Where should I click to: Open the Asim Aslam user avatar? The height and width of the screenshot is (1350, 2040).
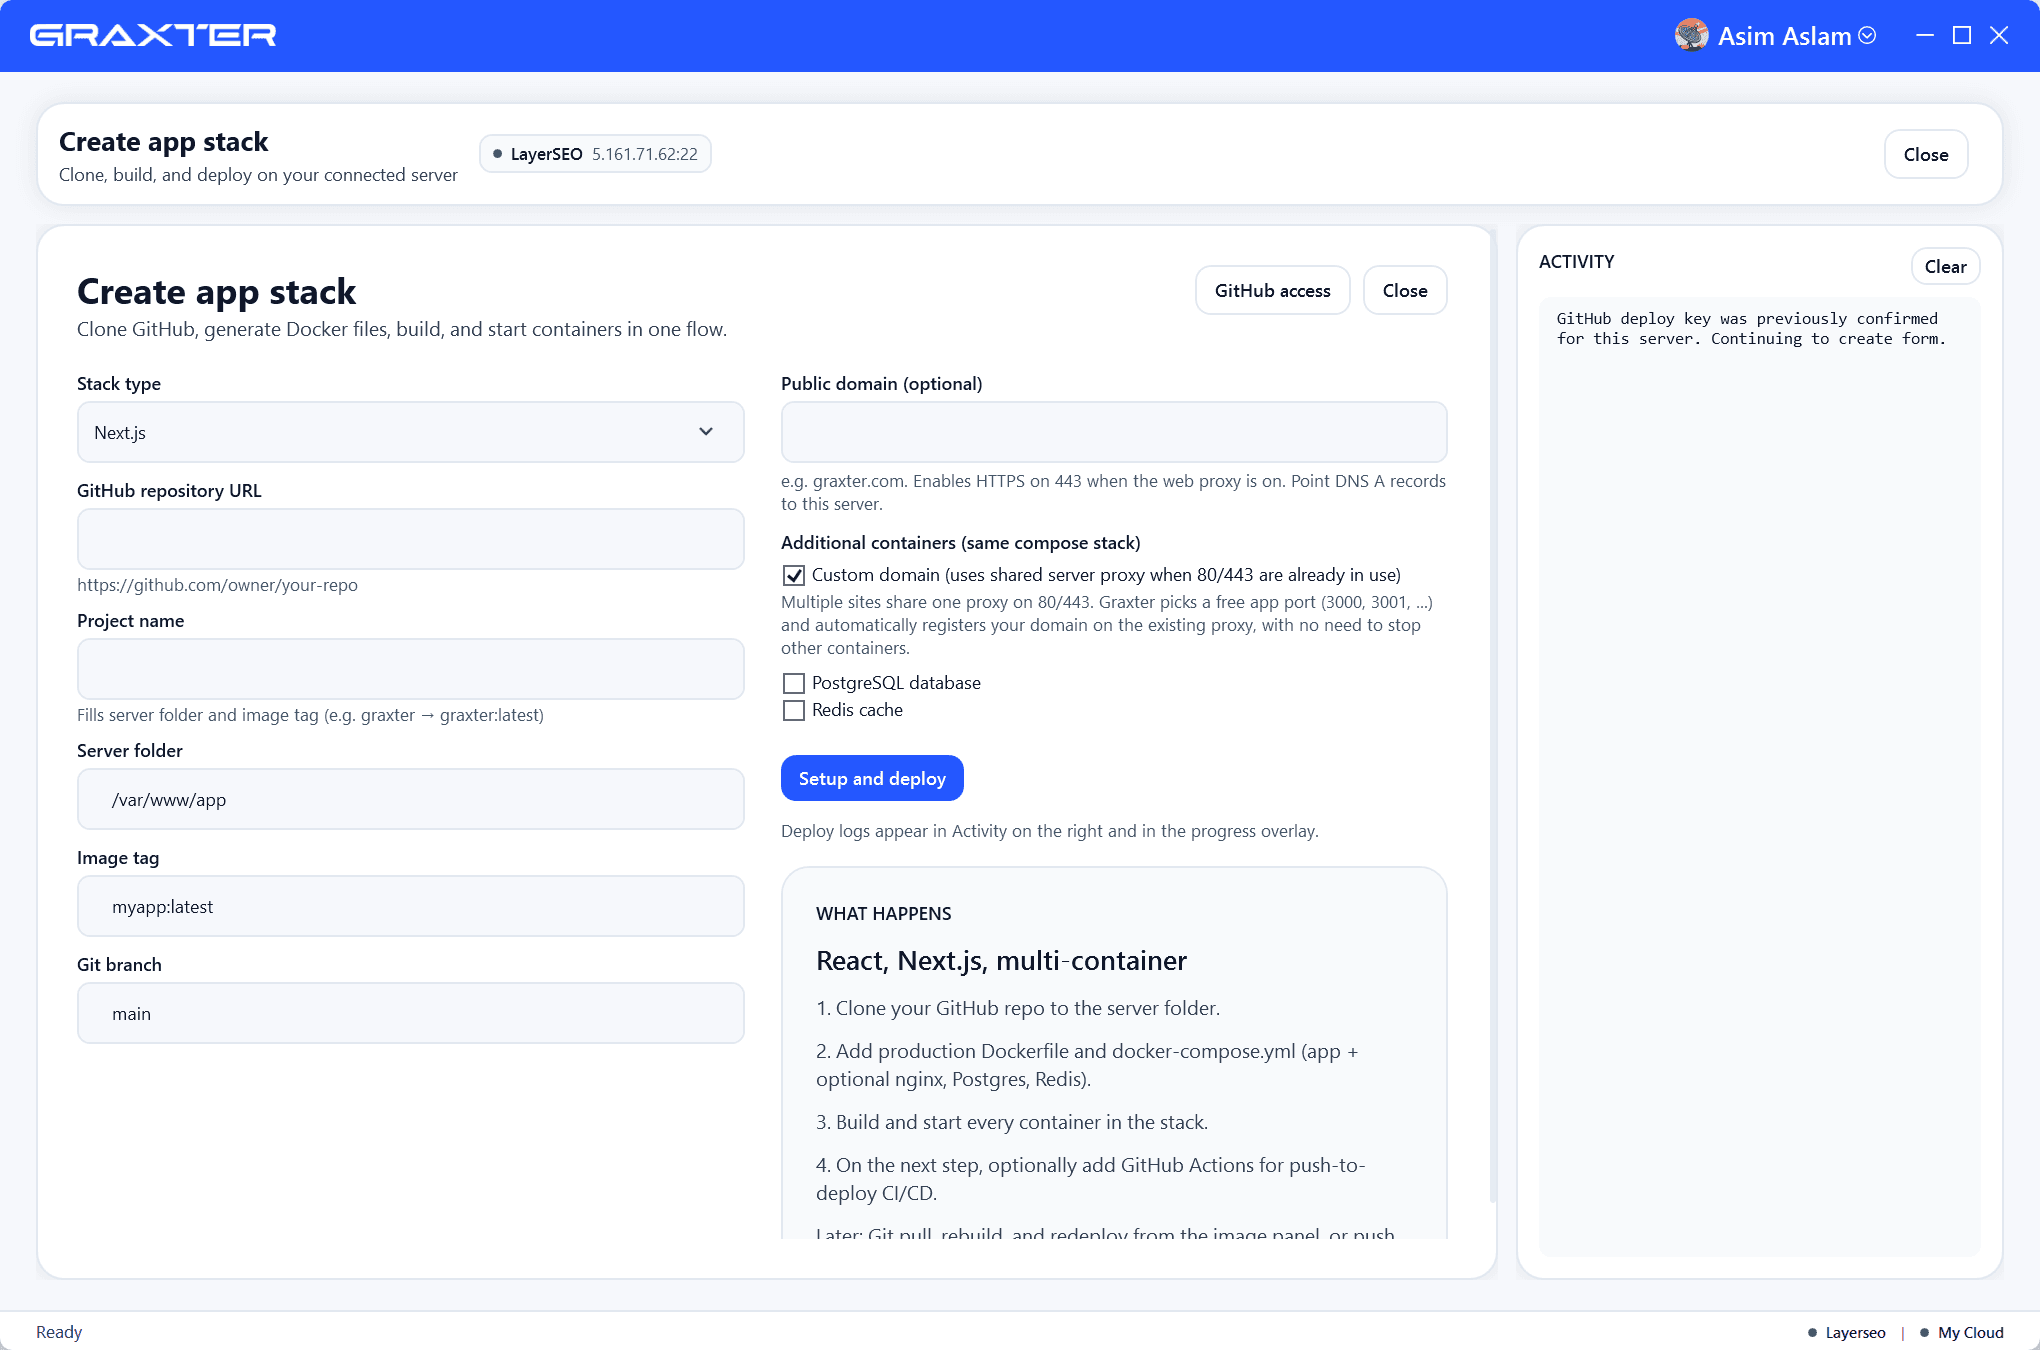point(1691,36)
